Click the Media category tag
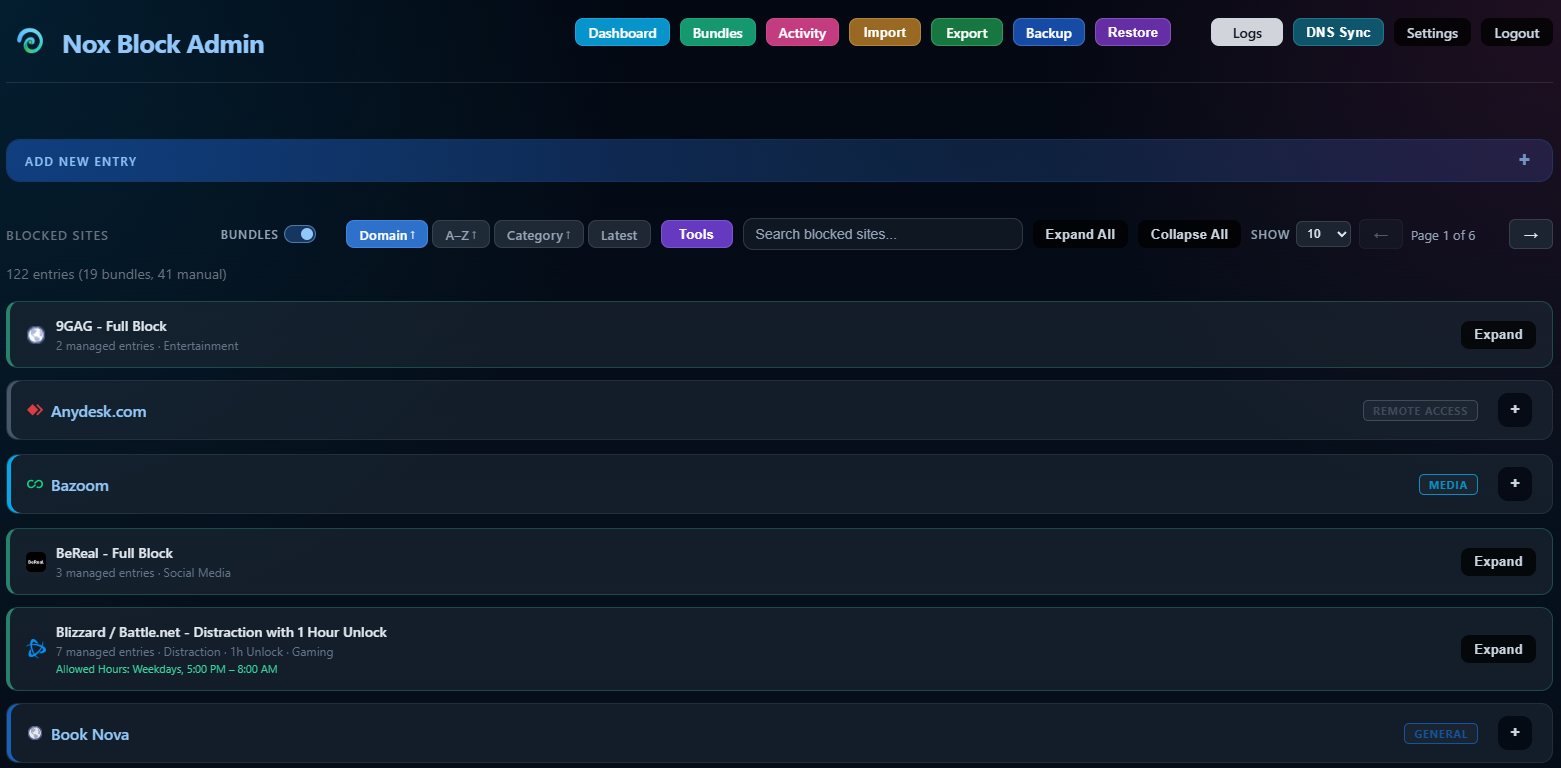The width and height of the screenshot is (1561, 768). tap(1448, 484)
